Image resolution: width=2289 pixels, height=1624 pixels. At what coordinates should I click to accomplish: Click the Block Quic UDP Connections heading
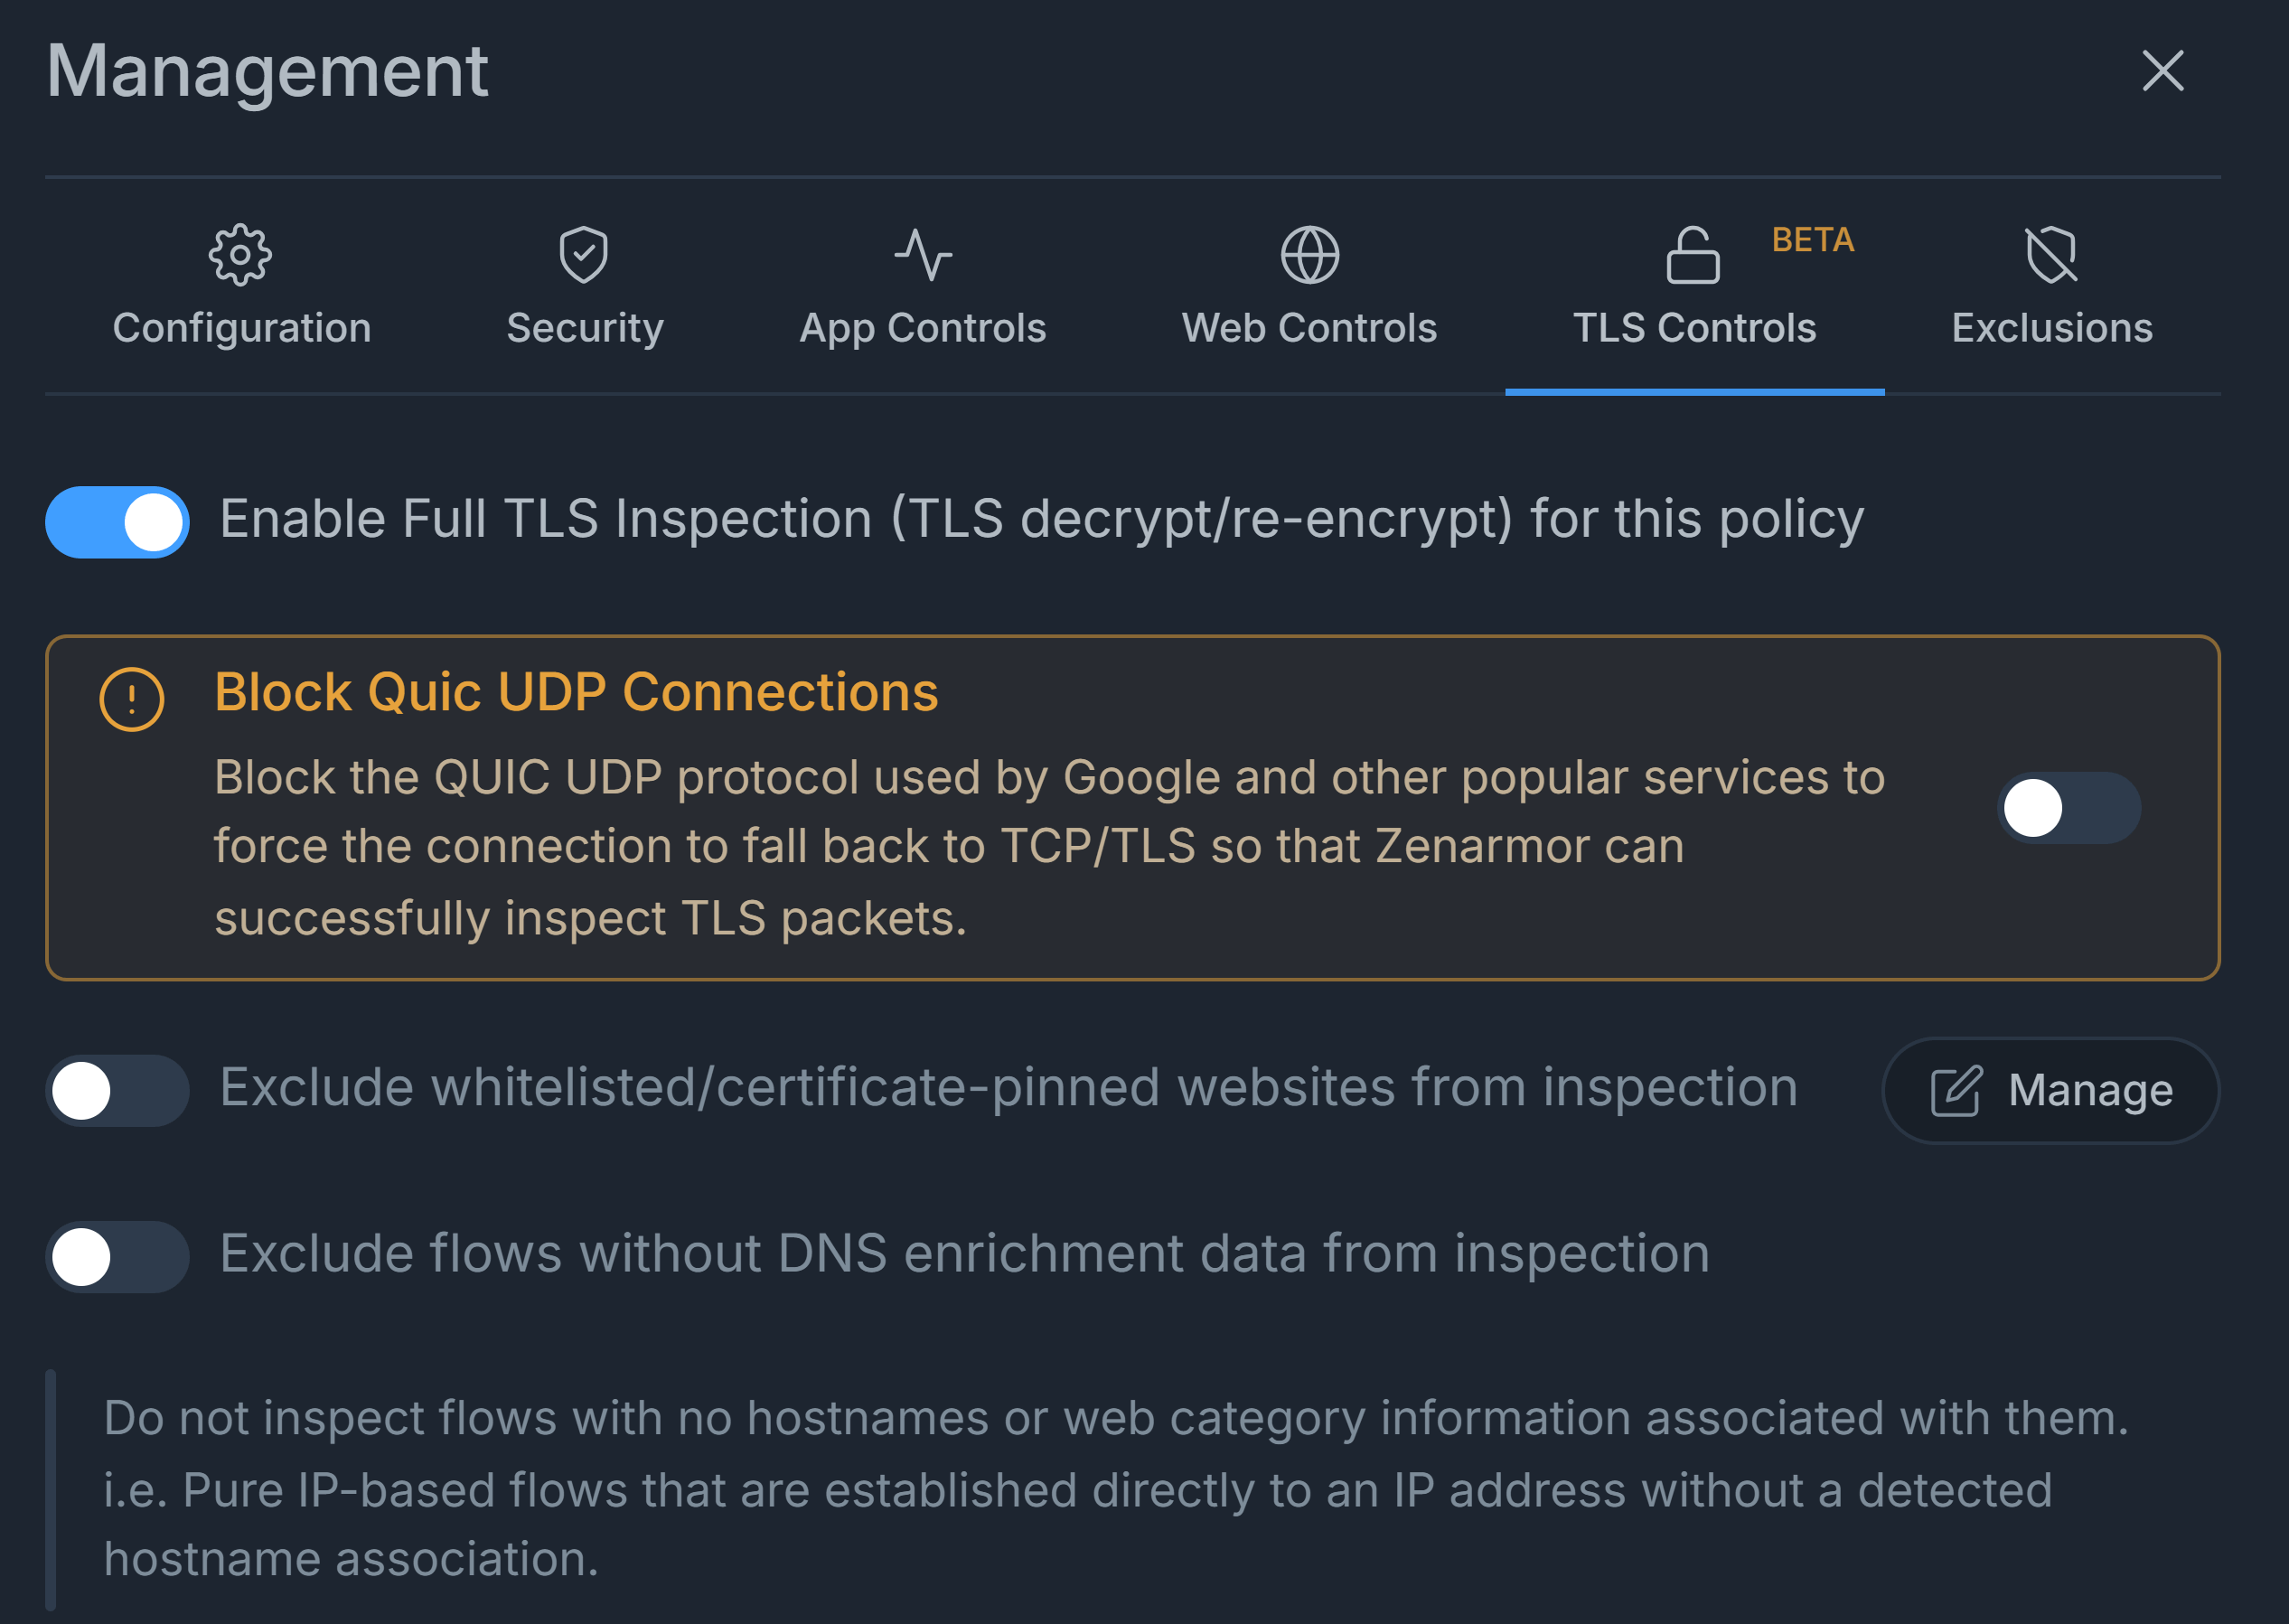coord(576,692)
